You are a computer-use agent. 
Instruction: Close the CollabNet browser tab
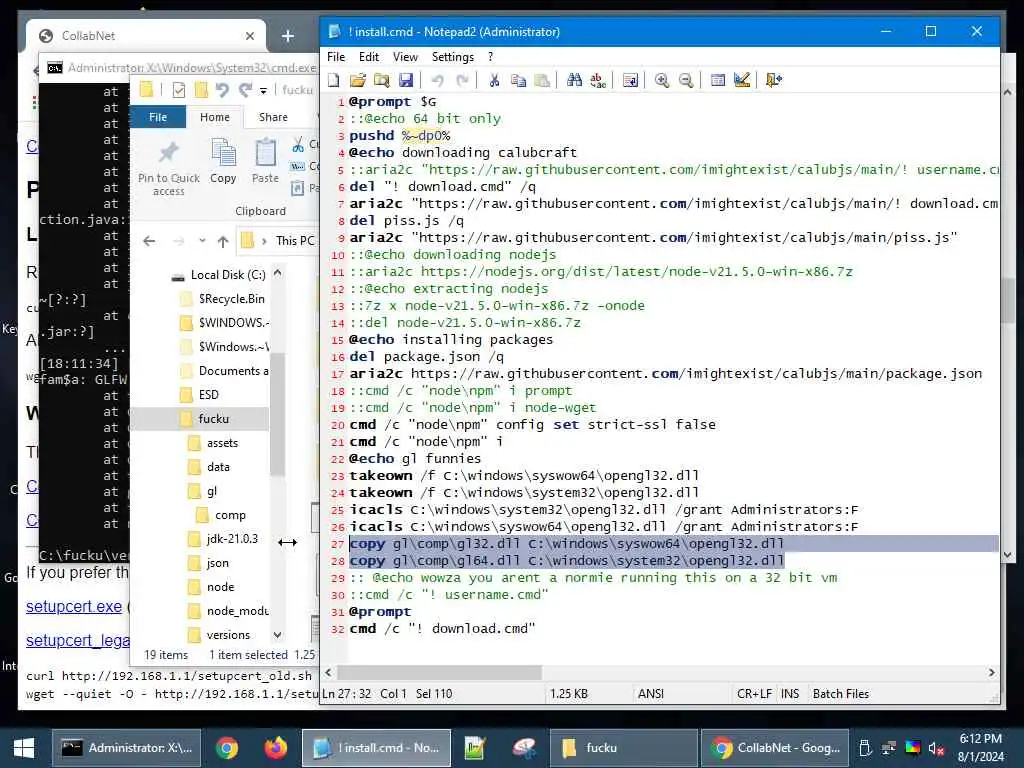(250, 36)
